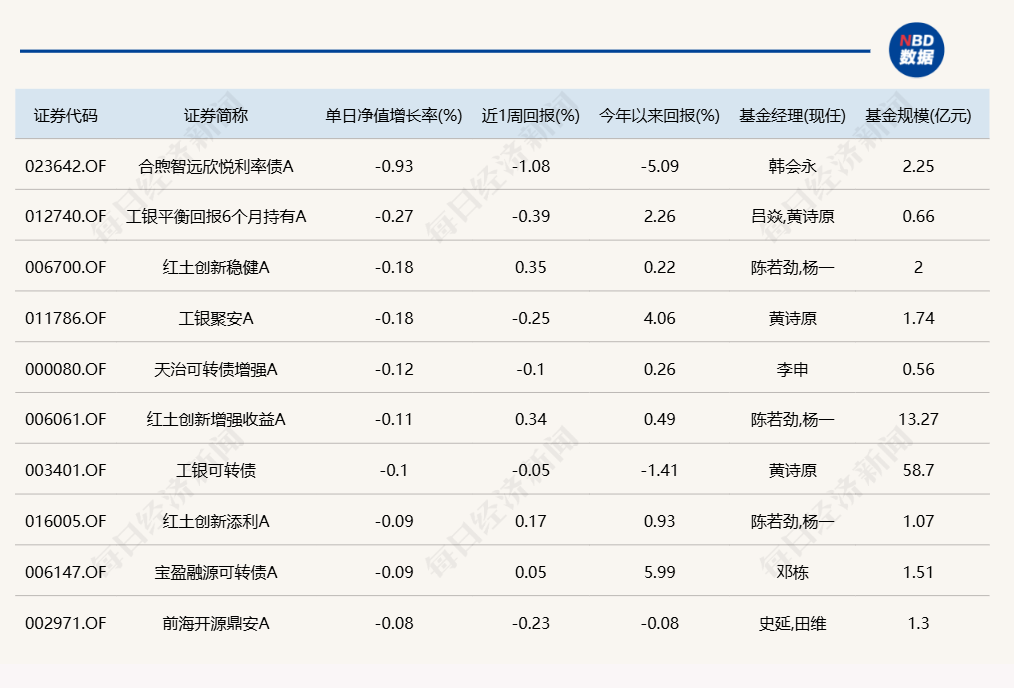
Task: Click year-to-date return 4.06
Action: [x=660, y=318]
